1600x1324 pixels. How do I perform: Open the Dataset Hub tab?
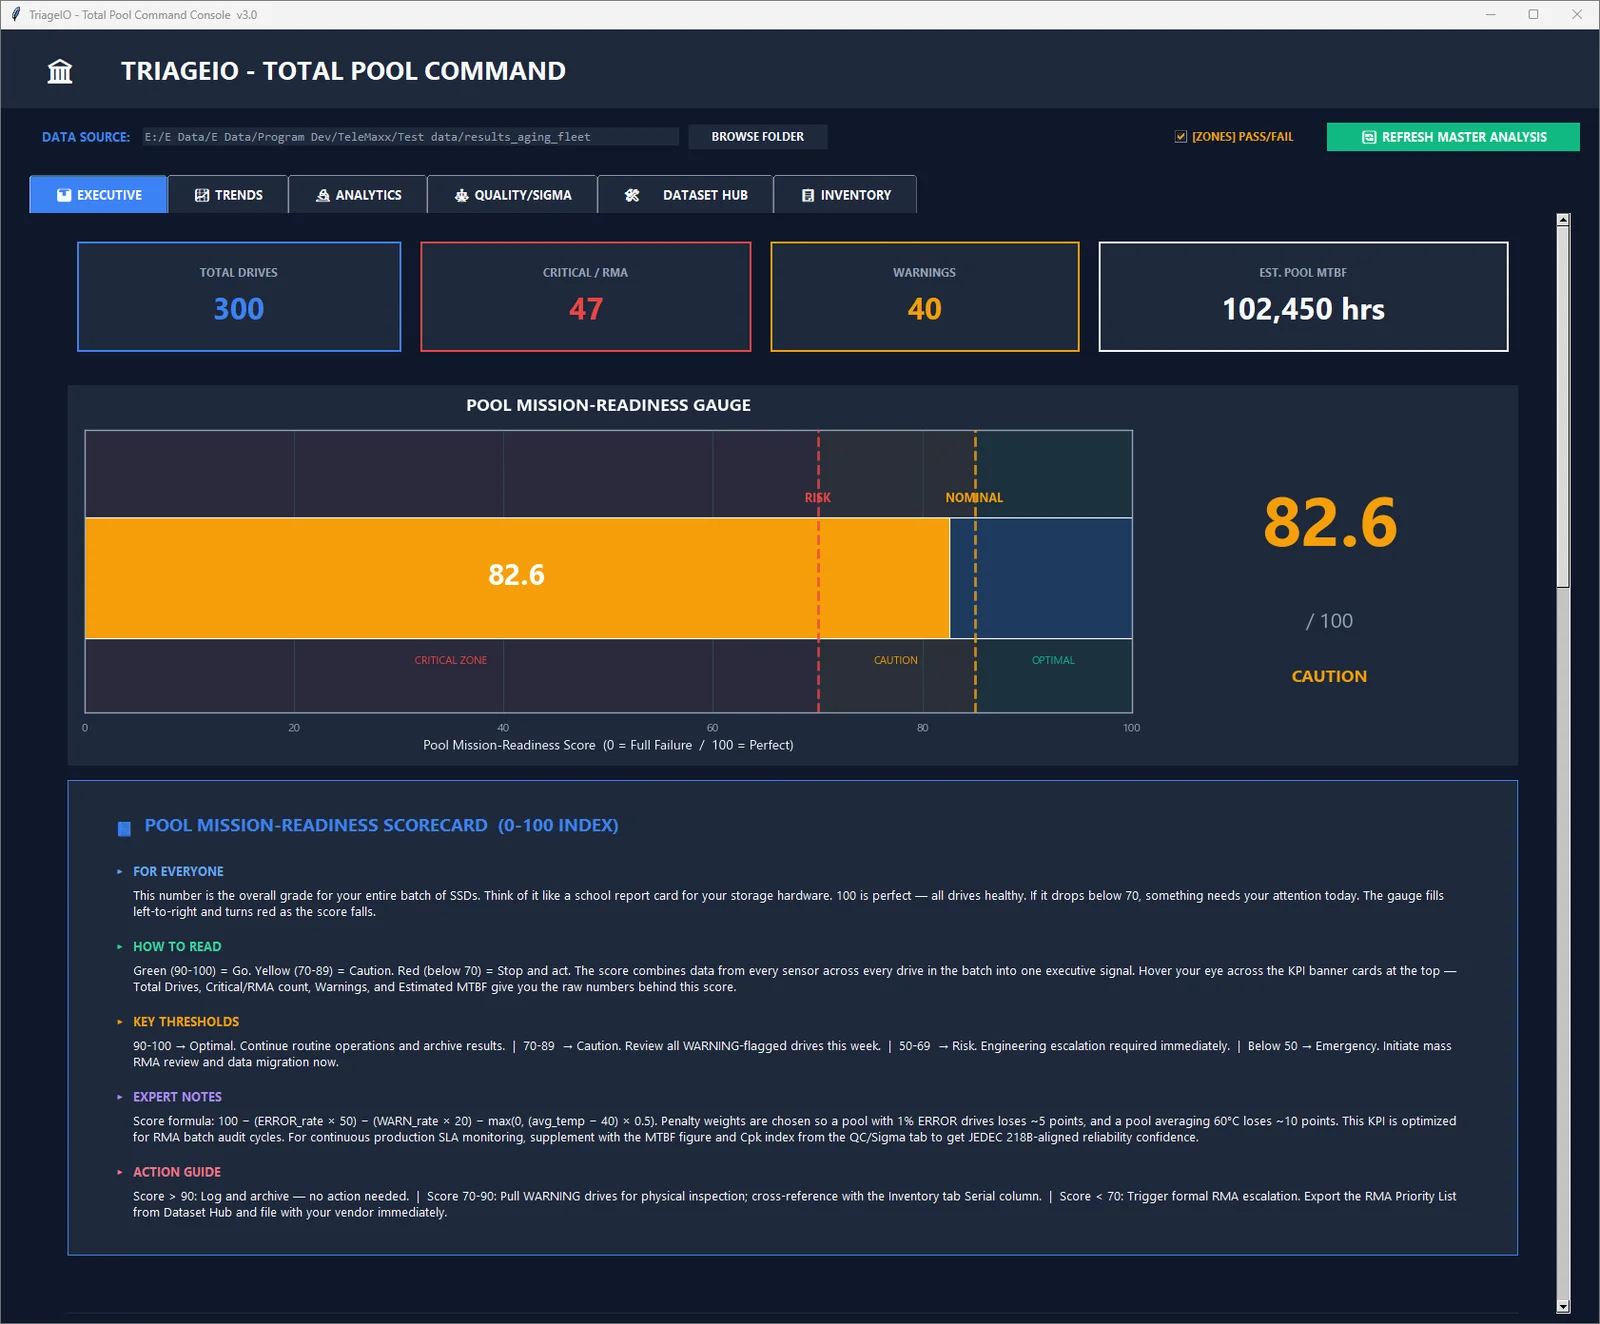(x=685, y=195)
